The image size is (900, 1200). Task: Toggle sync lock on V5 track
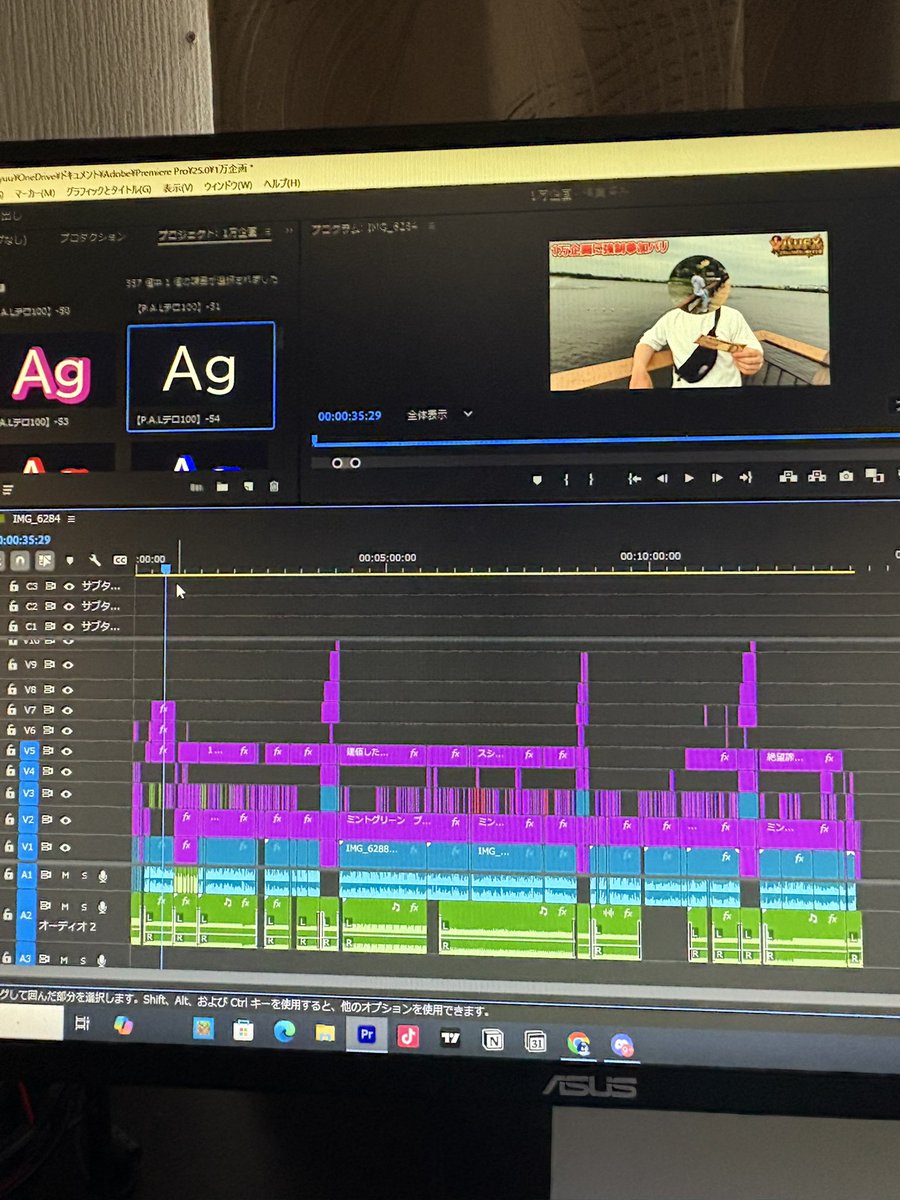coord(49,750)
